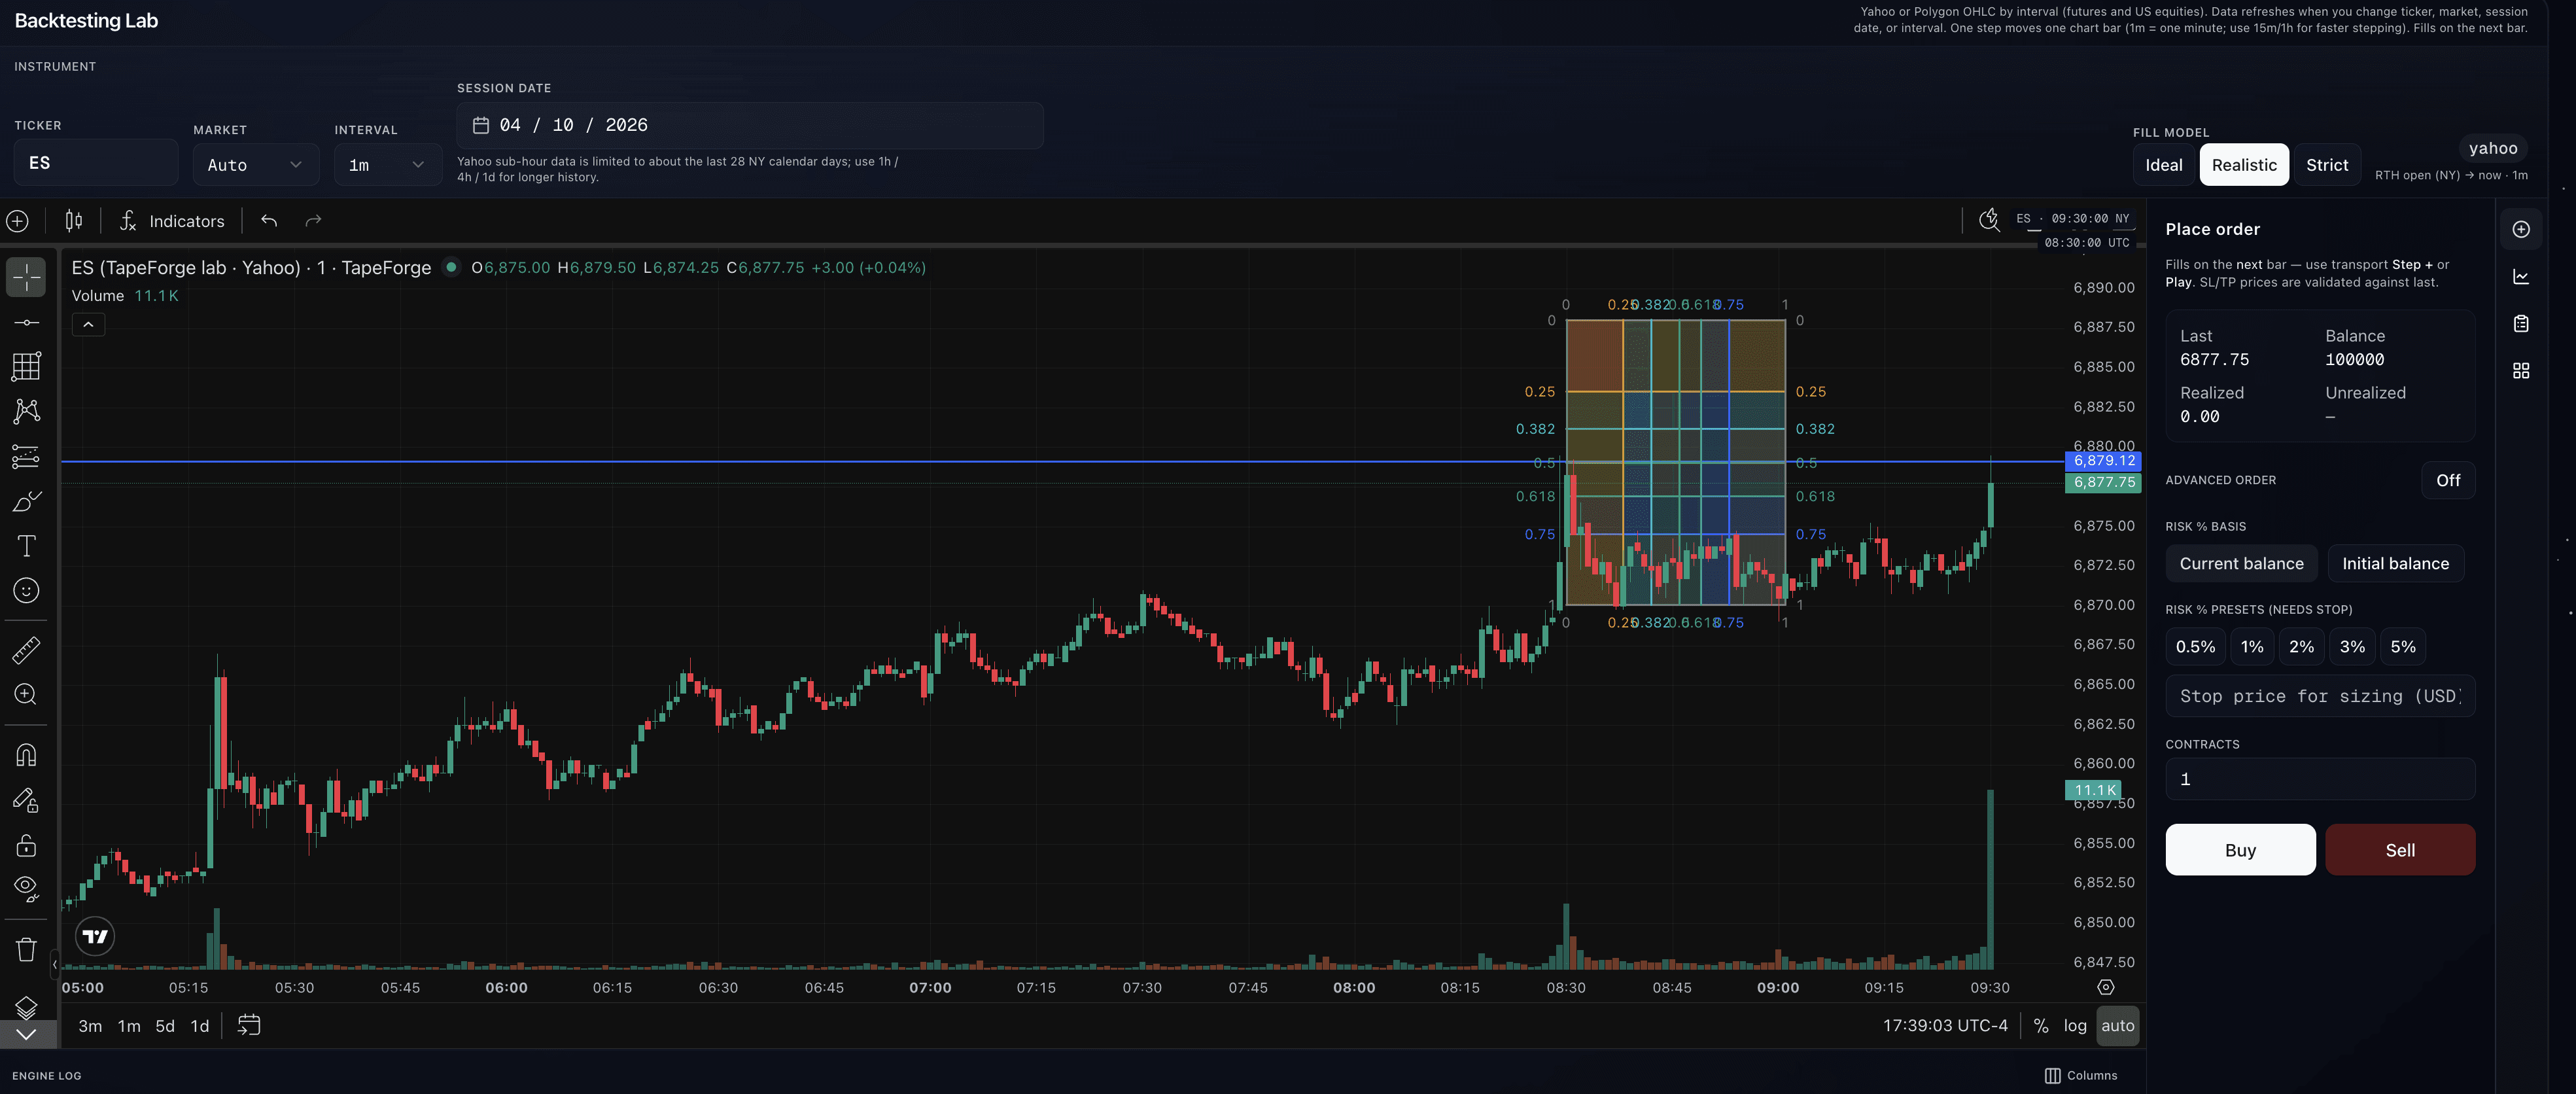Screen dimensions: 2576x1094
Task: Open the Market Auto dropdown
Action: click(255, 165)
